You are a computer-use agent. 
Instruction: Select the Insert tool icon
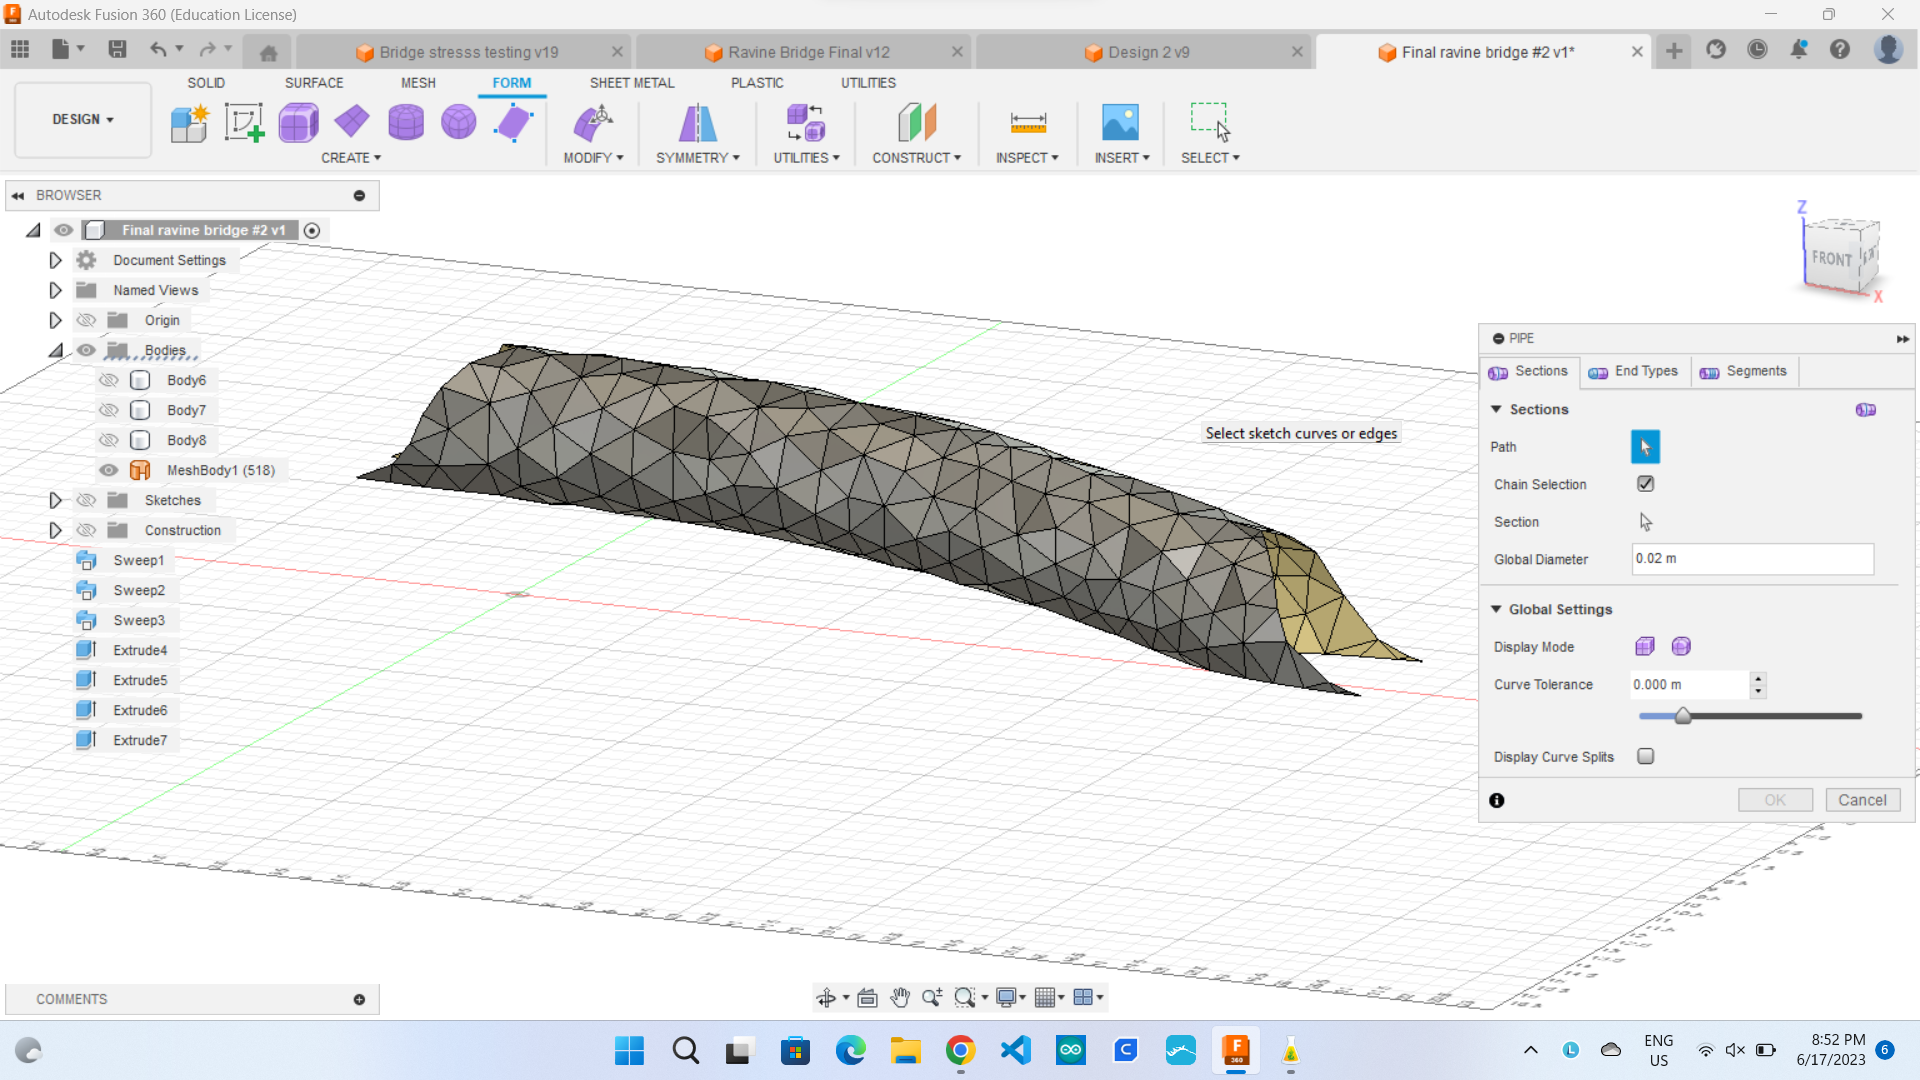[x=1120, y=121]
